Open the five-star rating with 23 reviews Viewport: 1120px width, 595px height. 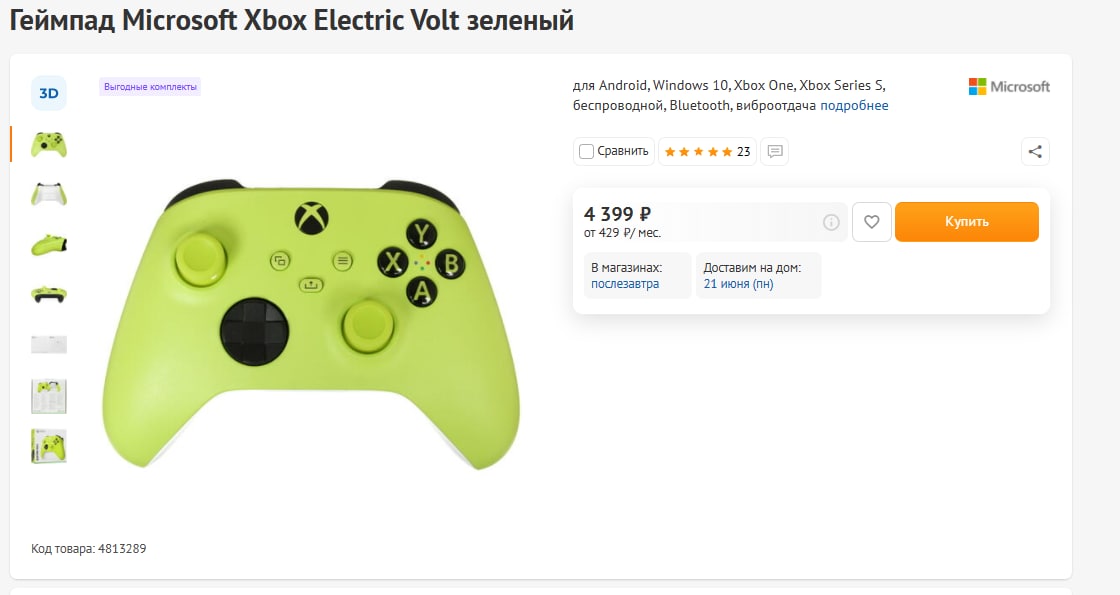[x=707, y=151]
